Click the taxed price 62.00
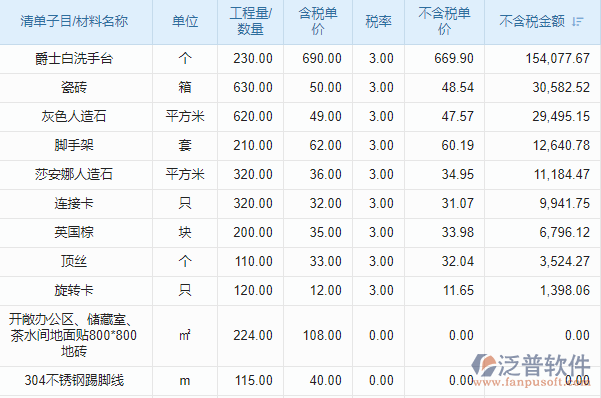Image resolution: width=601 pixels, height=398 pixels. (x=325, y=145)
